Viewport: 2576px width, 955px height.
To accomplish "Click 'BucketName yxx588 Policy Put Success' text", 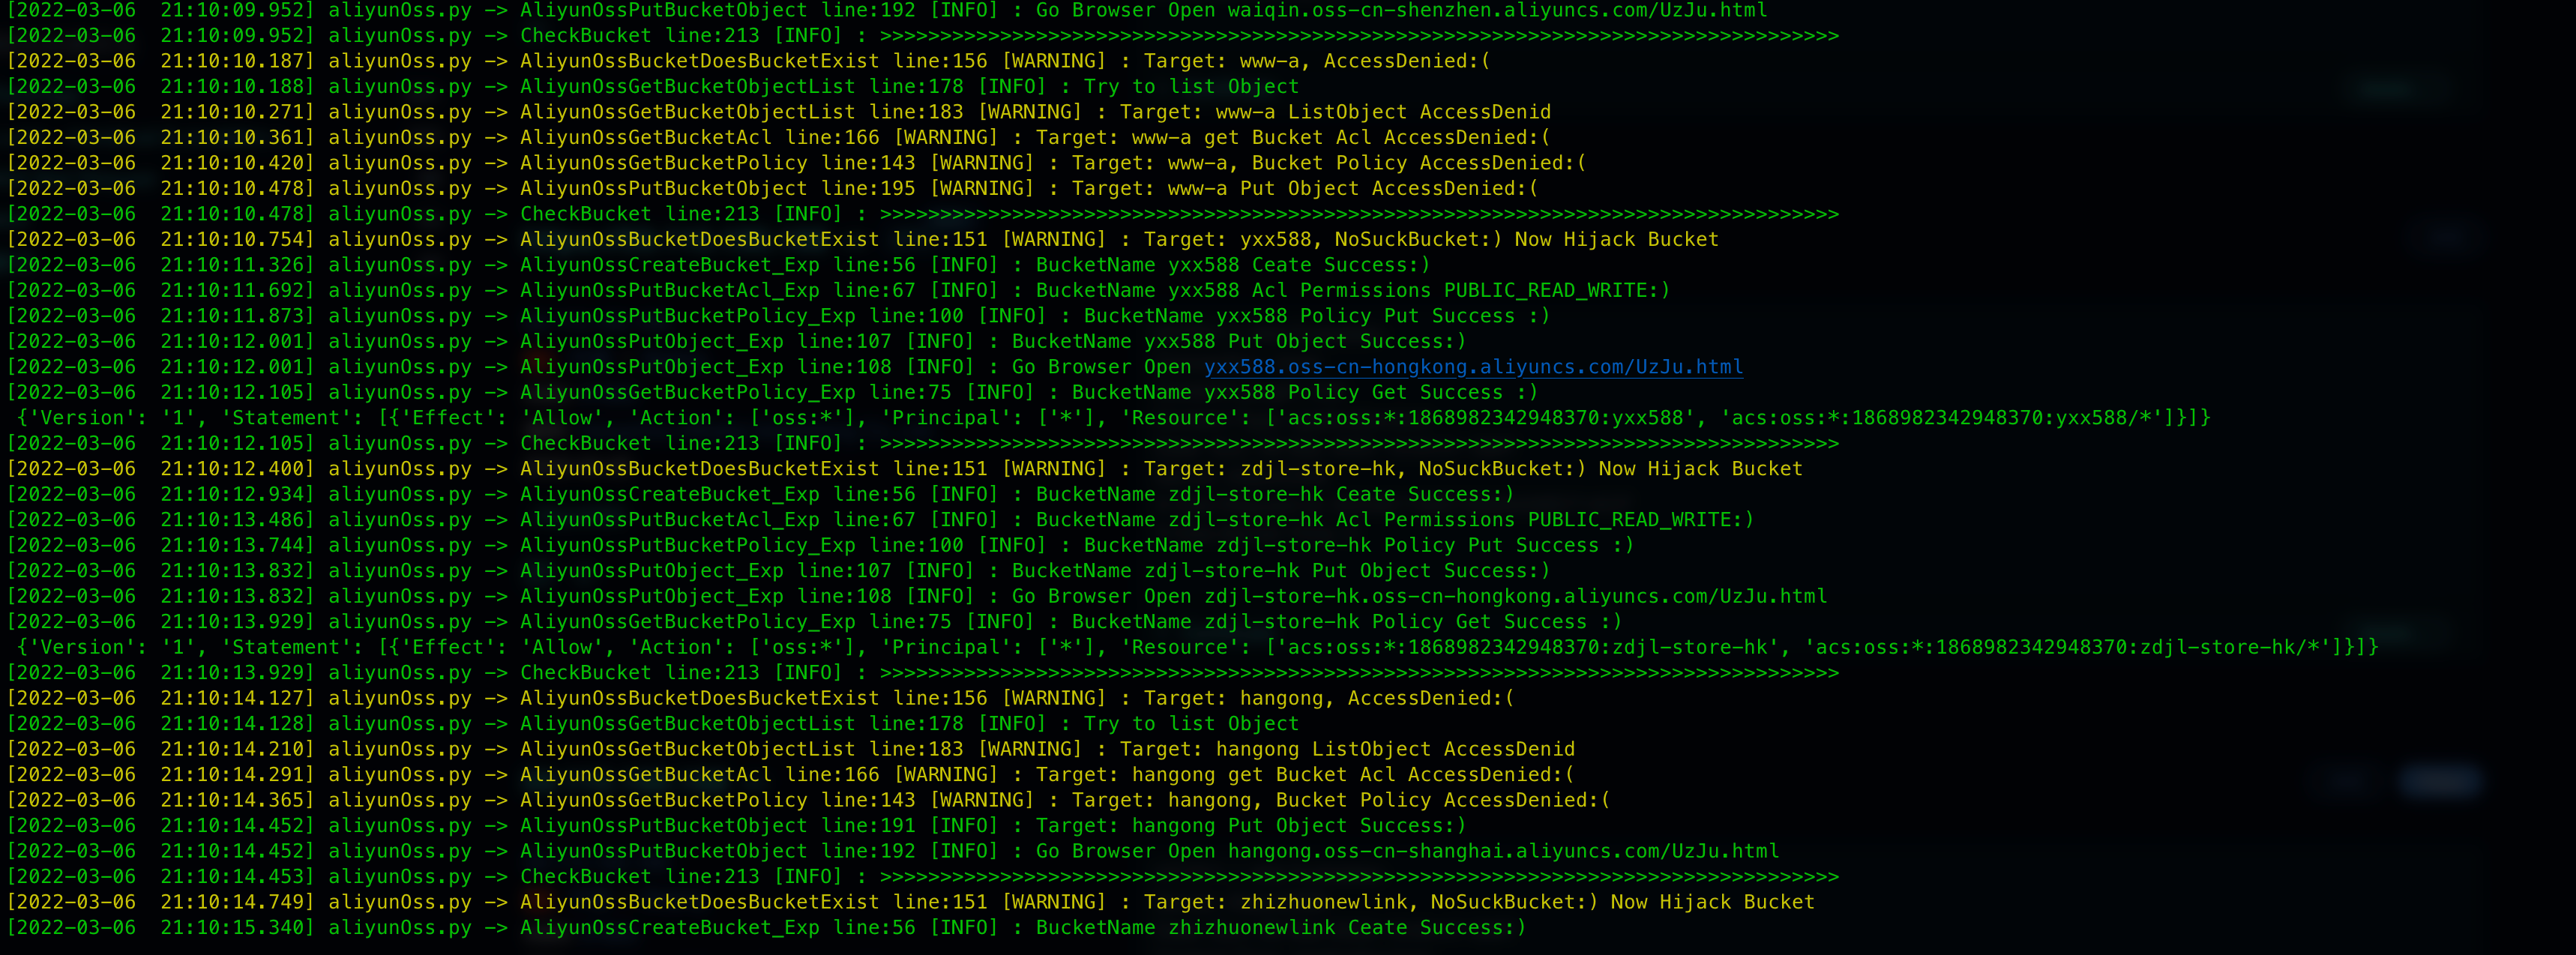I will point(1299,316).
